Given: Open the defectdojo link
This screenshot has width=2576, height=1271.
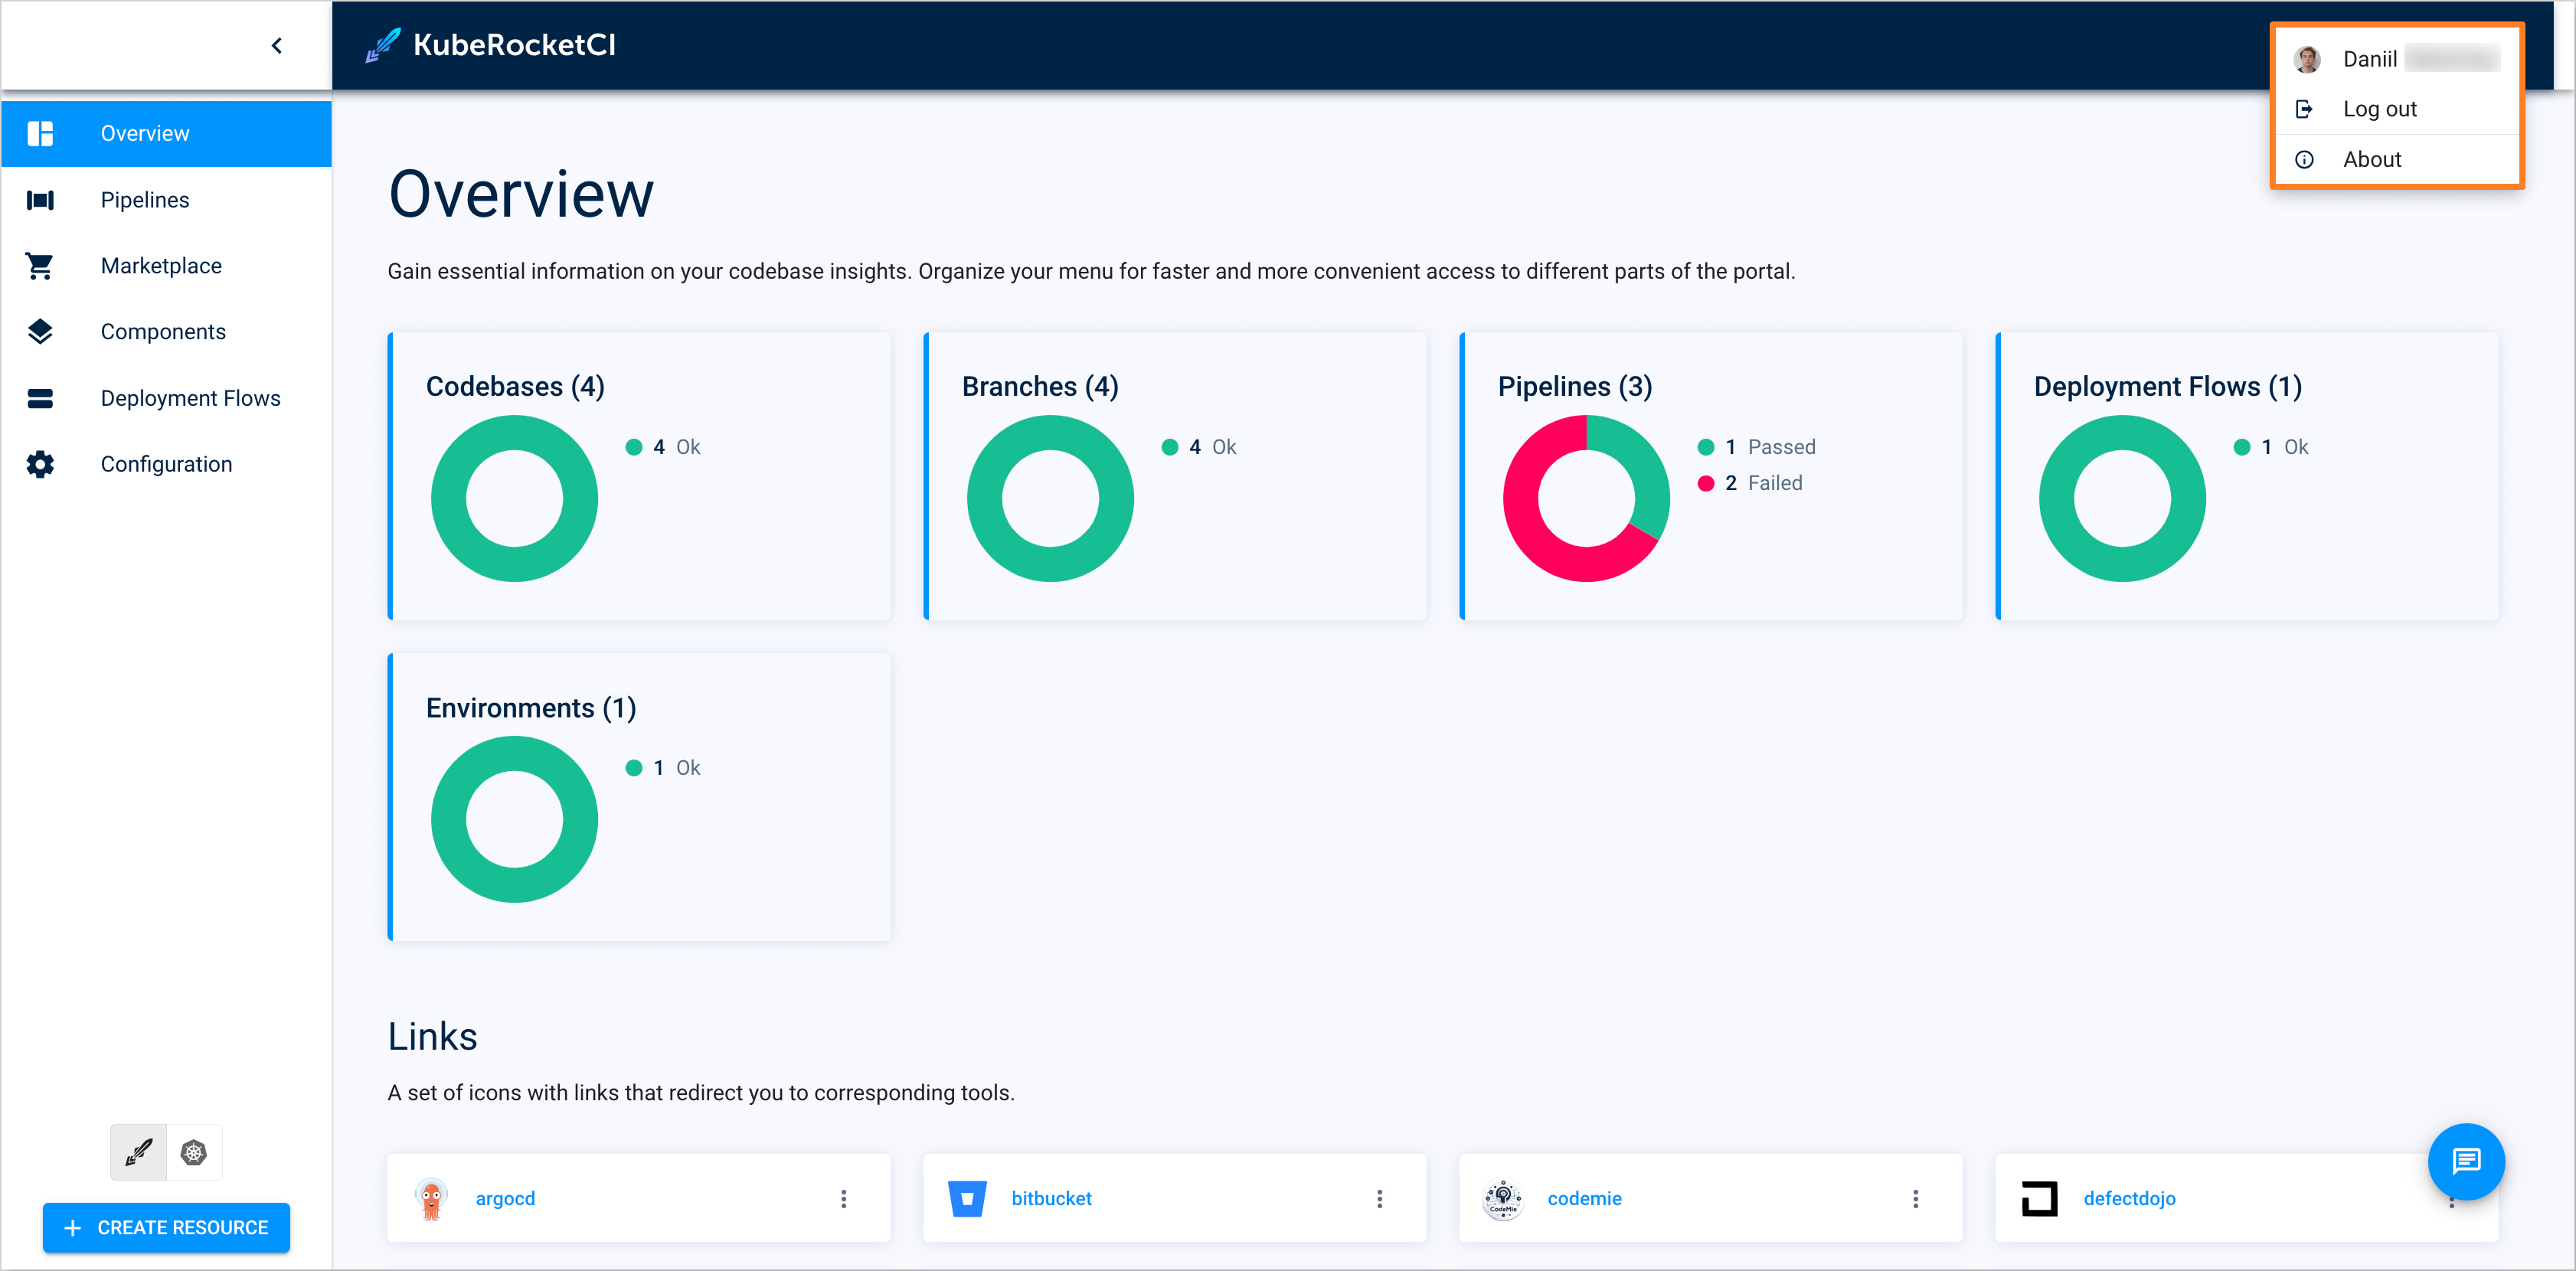Looking at the screenshot, I should tap(2129, 1198).
